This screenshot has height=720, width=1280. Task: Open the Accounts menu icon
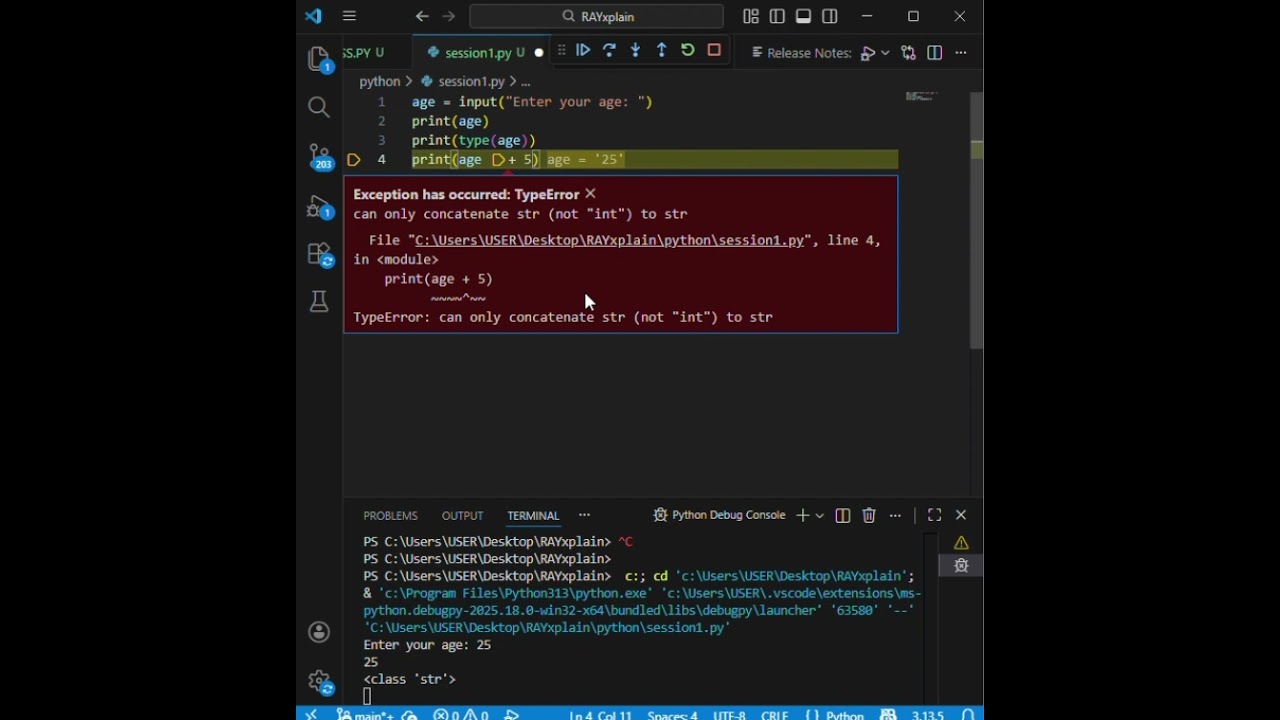pyautogui.click(x=319, y=632)
